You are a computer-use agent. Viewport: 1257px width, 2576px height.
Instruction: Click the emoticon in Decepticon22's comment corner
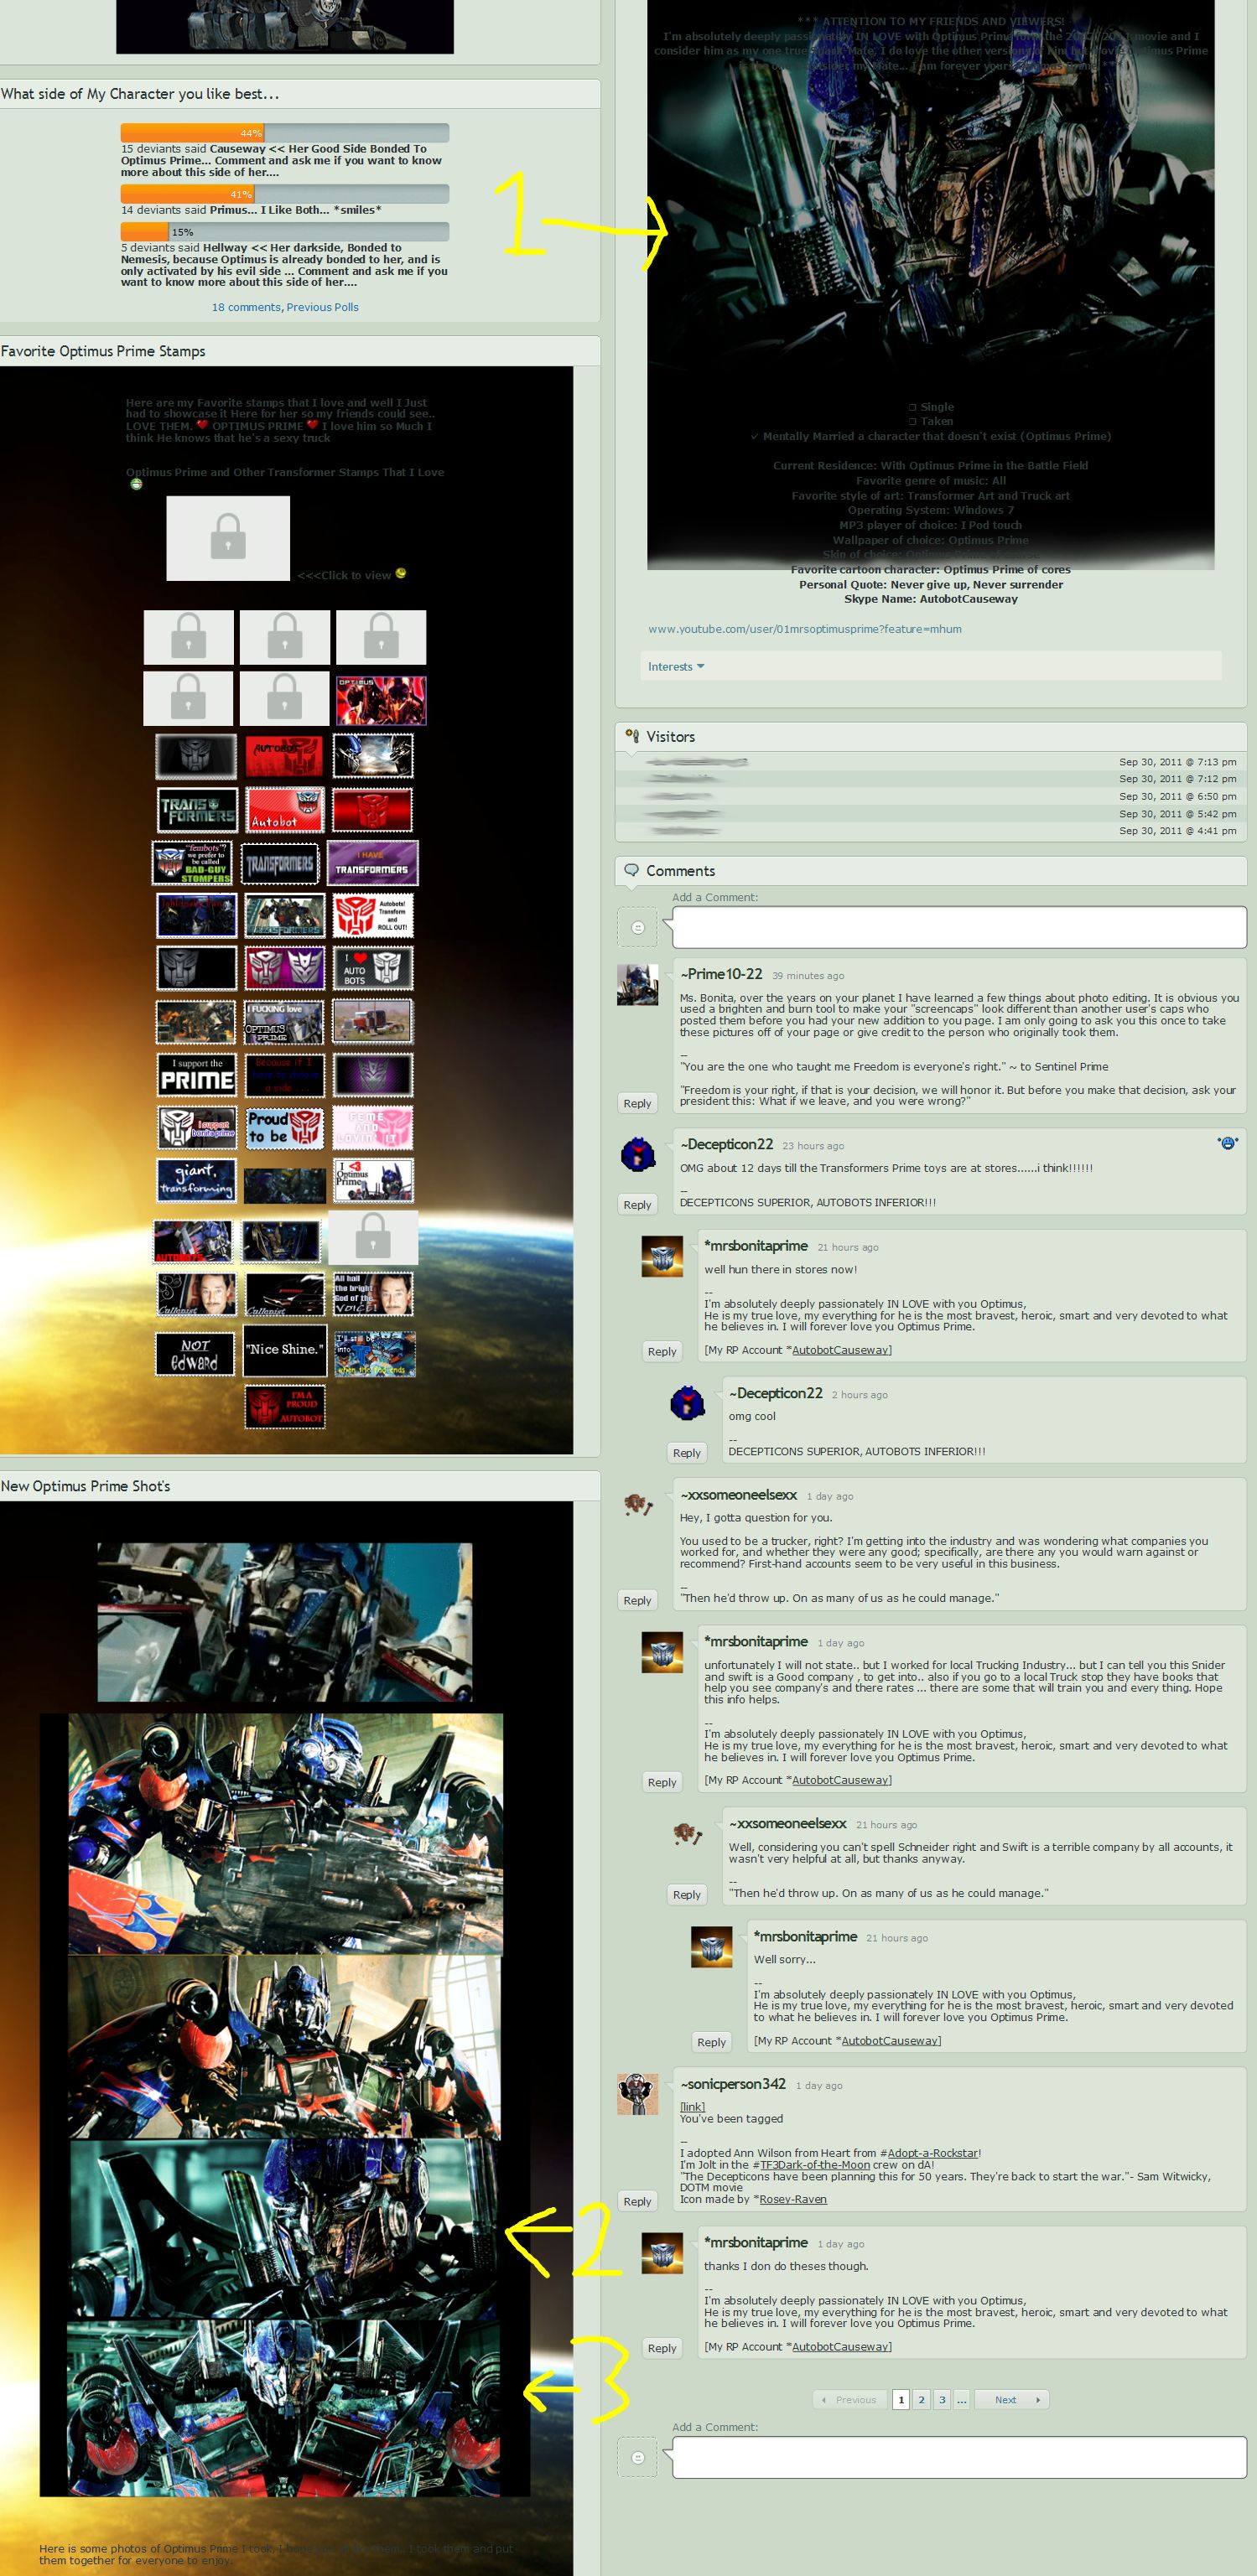pos(1227,1143)
